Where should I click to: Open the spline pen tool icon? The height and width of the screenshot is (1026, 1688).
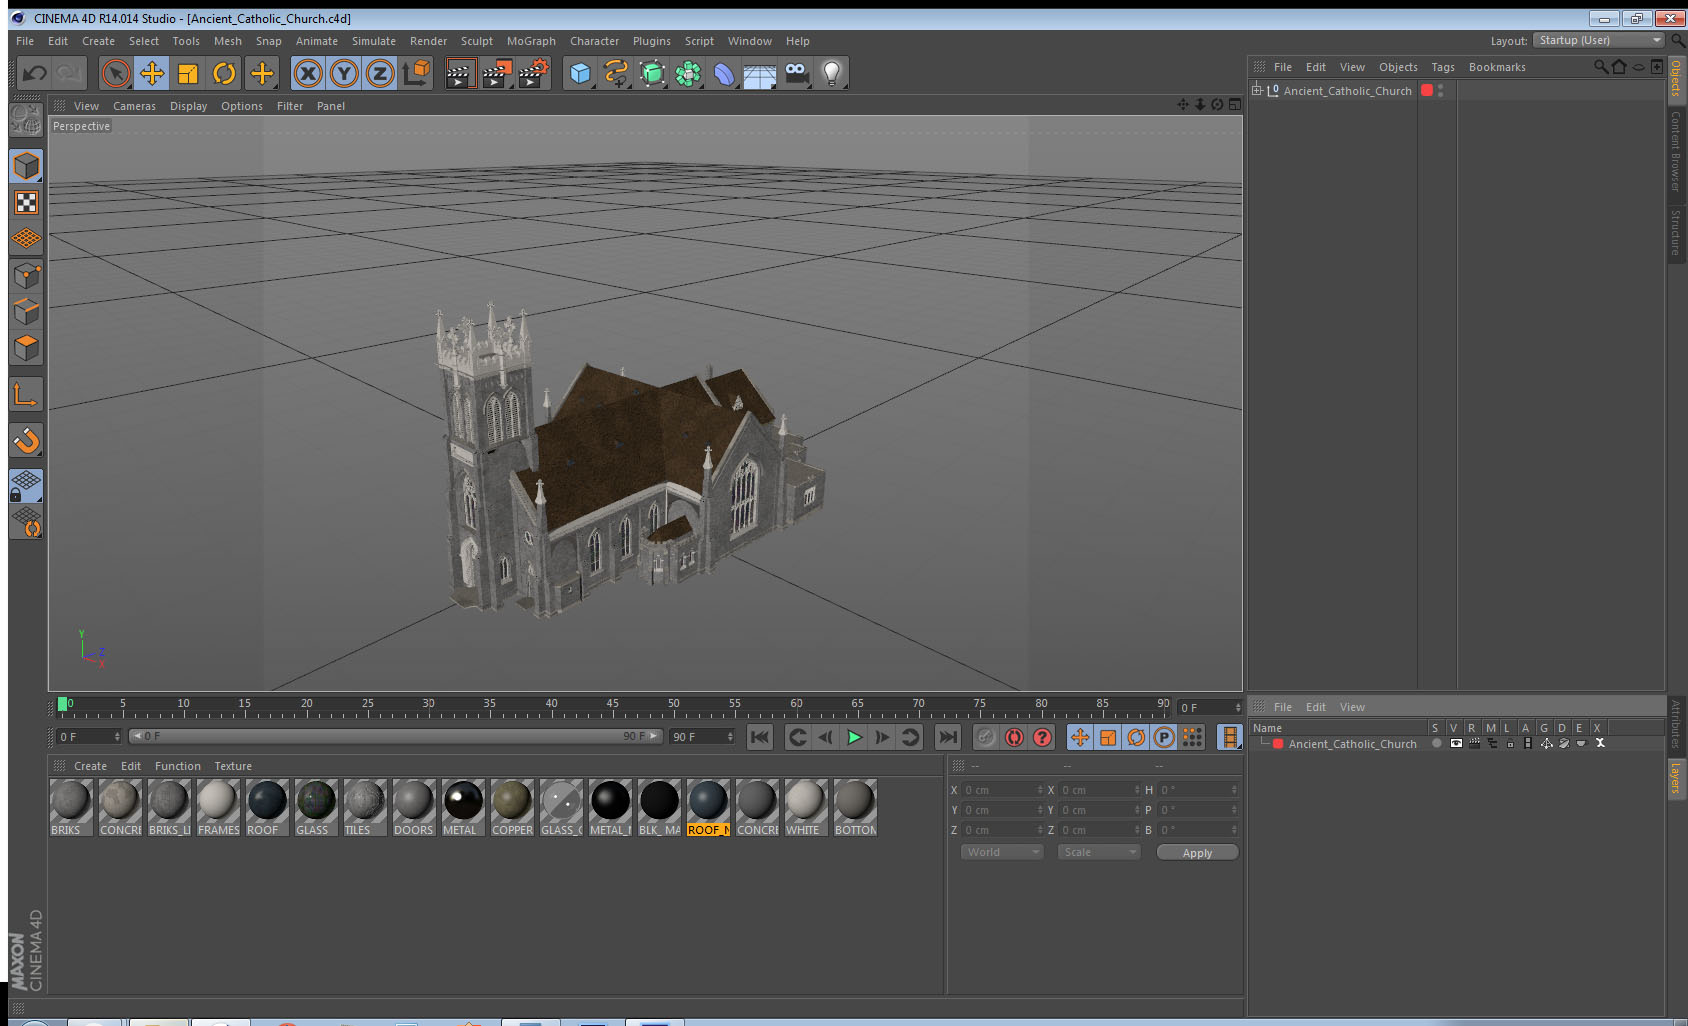(x=616, y=73)
